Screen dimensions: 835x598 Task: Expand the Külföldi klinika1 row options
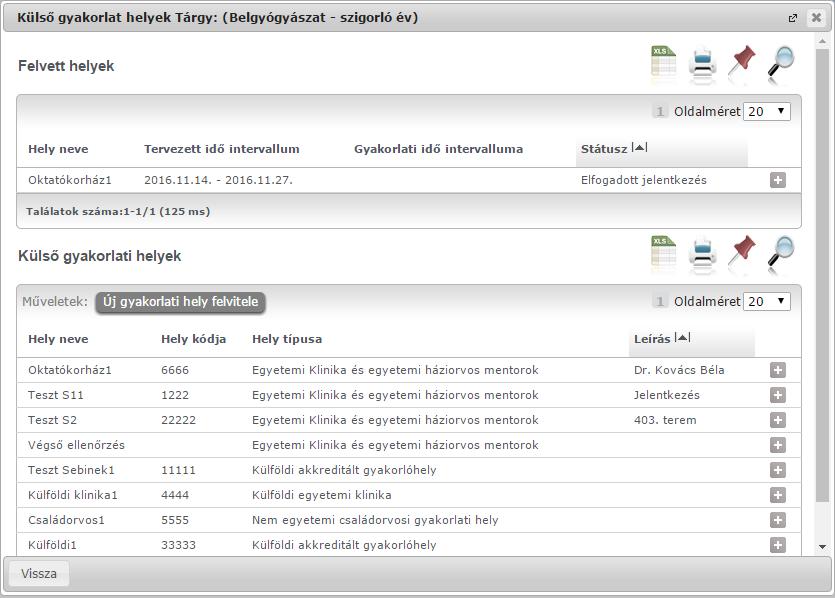tap(777, 495)
